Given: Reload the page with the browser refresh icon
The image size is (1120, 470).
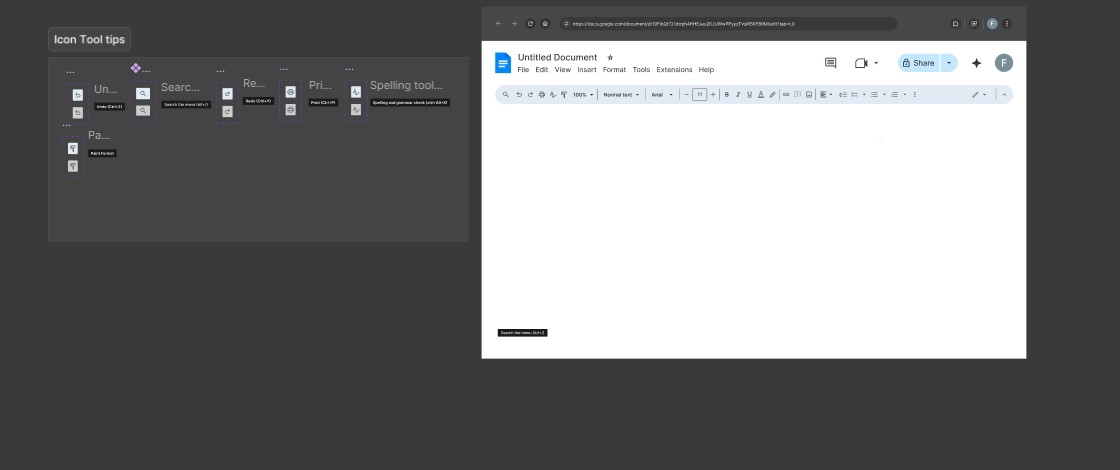Looking at the screenshot, I should point(530,24).
